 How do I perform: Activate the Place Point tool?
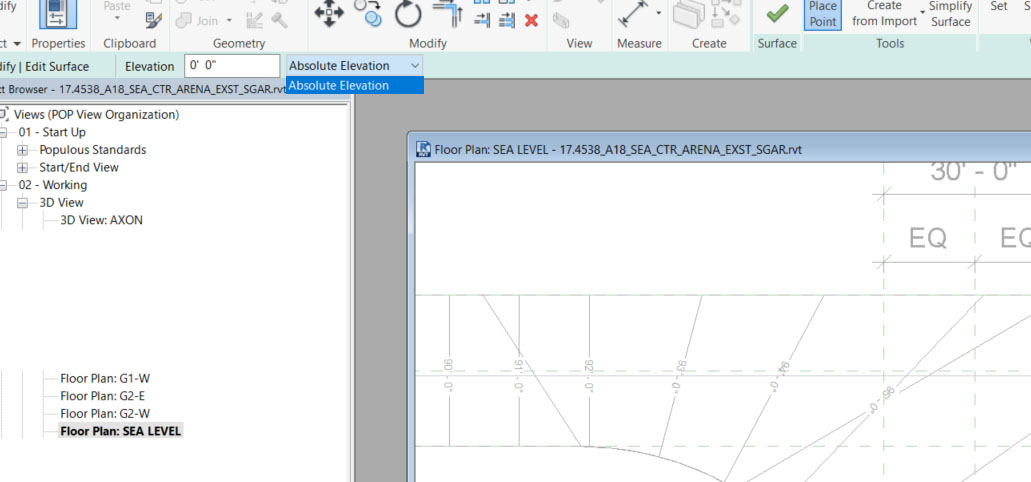pos(823,14)
